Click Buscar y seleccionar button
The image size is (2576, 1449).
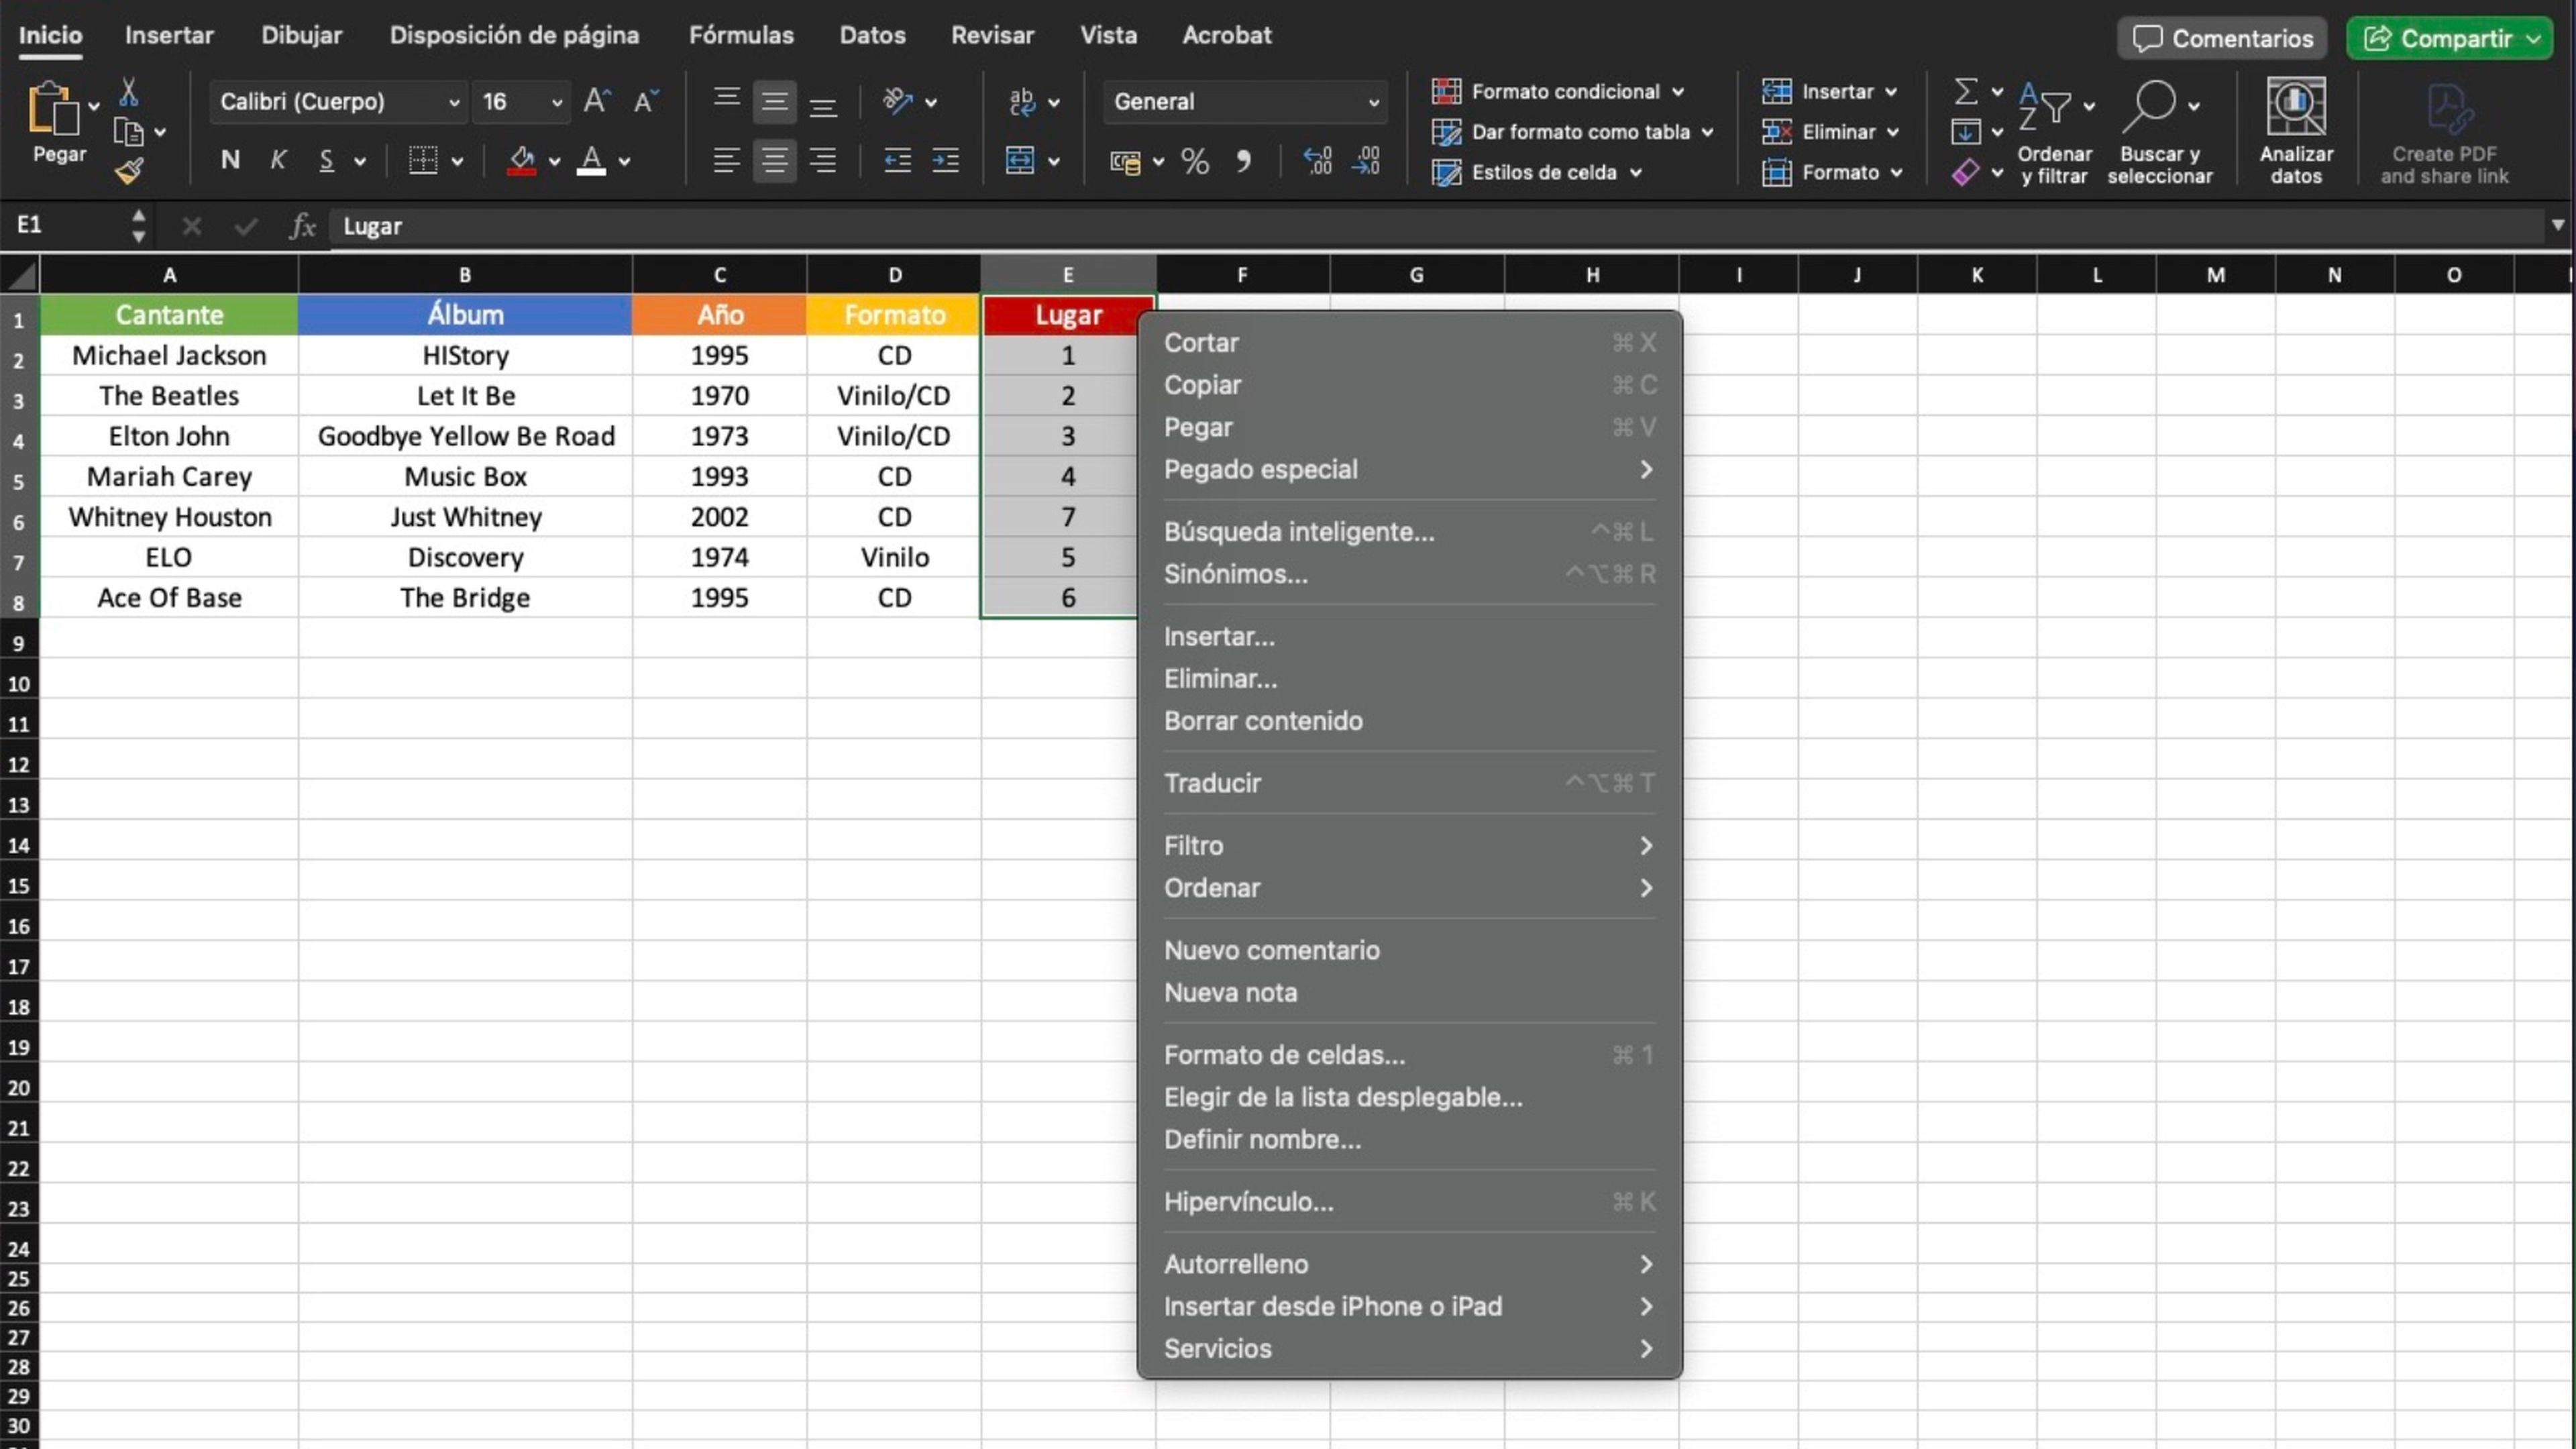pyautogui.click(x=2160, y=131)
